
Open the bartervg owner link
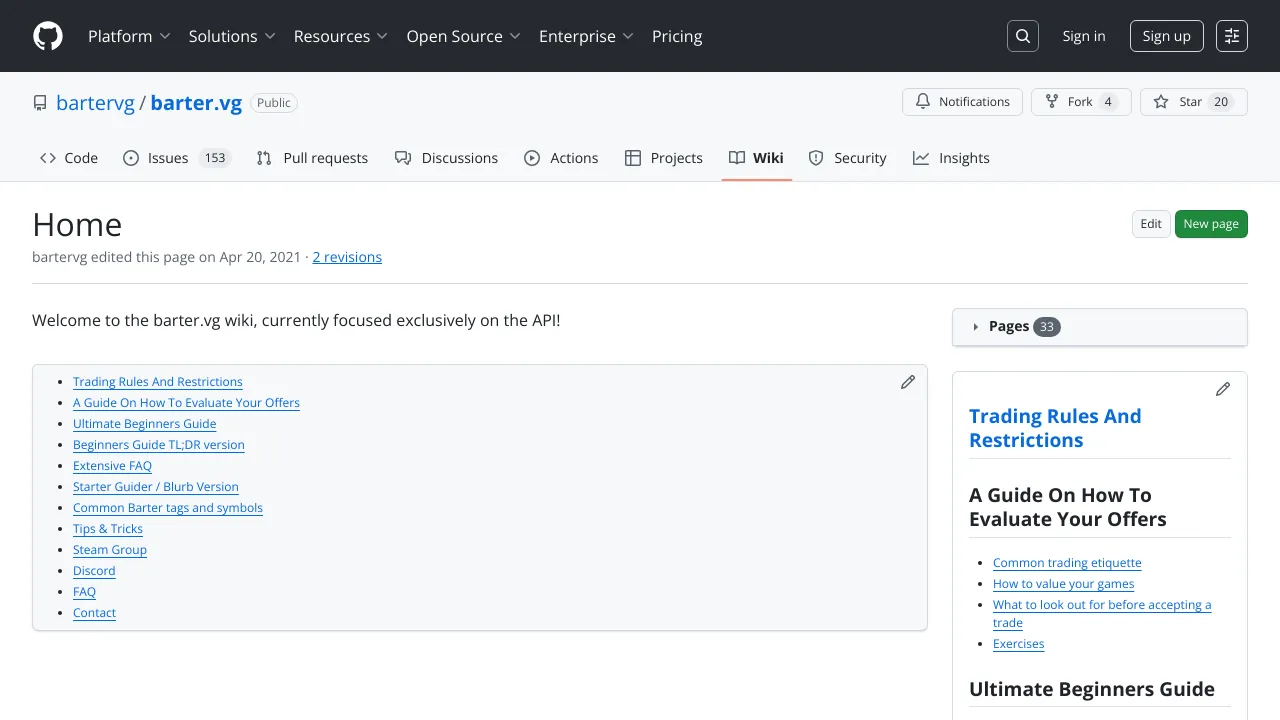click(95, 103)
